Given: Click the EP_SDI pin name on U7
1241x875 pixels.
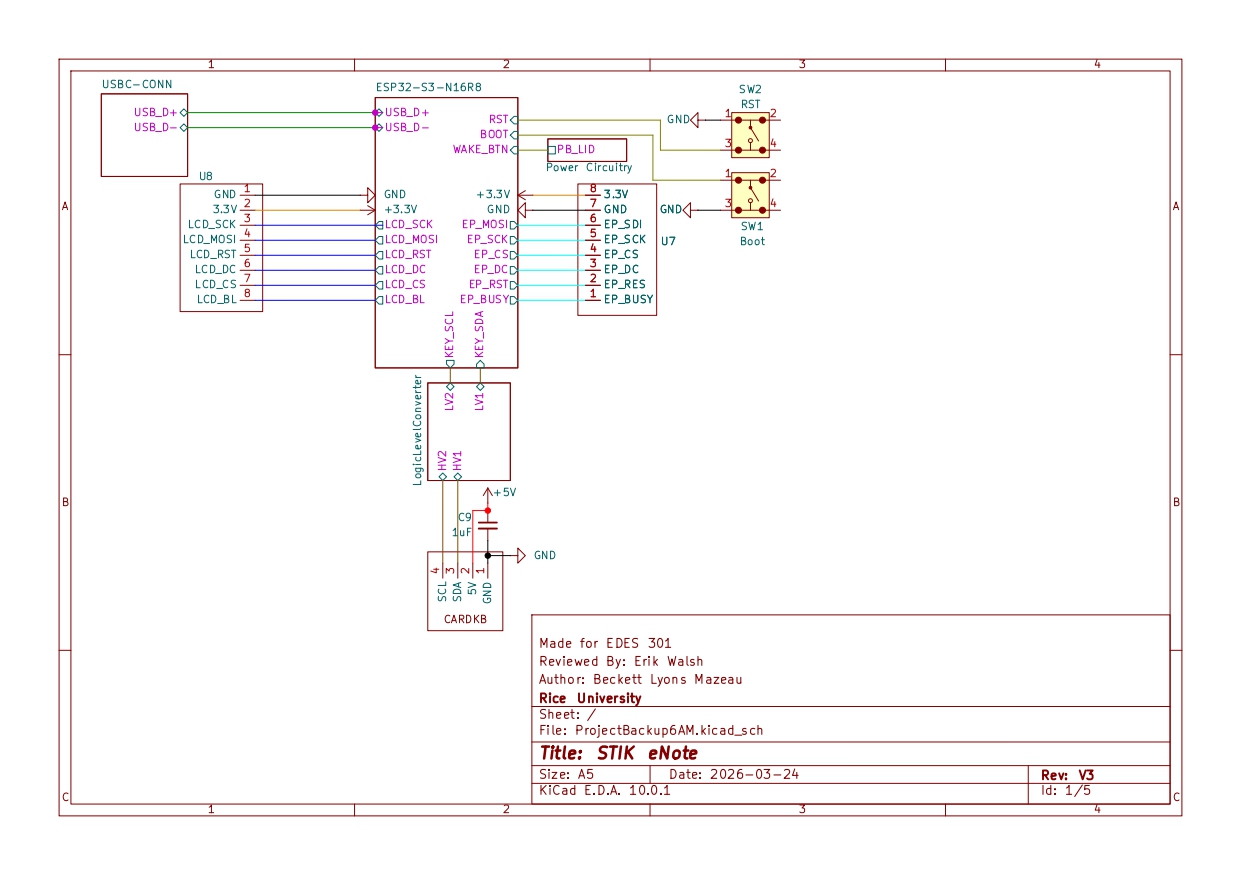Looking at the screenshot, I should (x=623, y=224).
